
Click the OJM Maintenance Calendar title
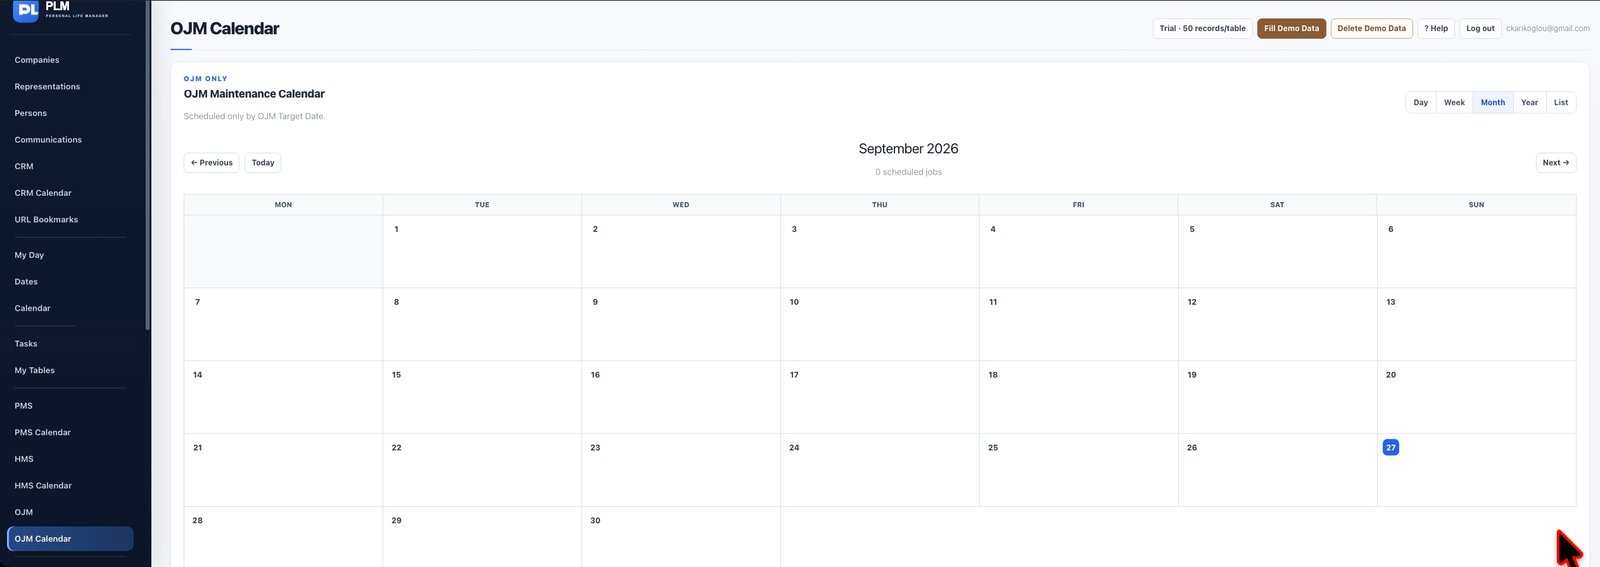[254, 94]
